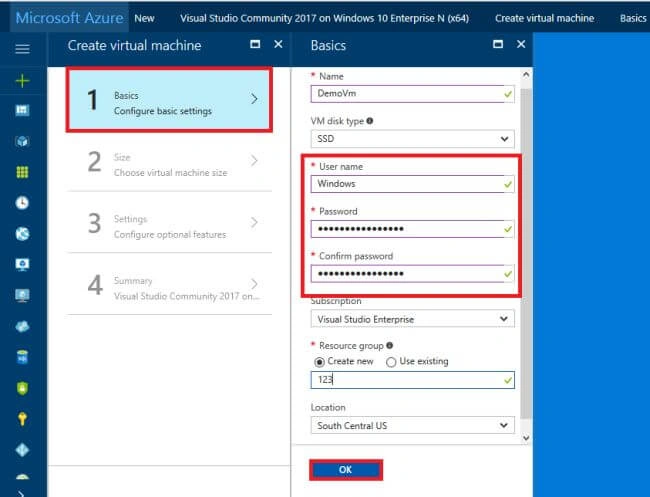Select the Create new radio button
This screenshot has height=497, width=650.
point(319,362)
